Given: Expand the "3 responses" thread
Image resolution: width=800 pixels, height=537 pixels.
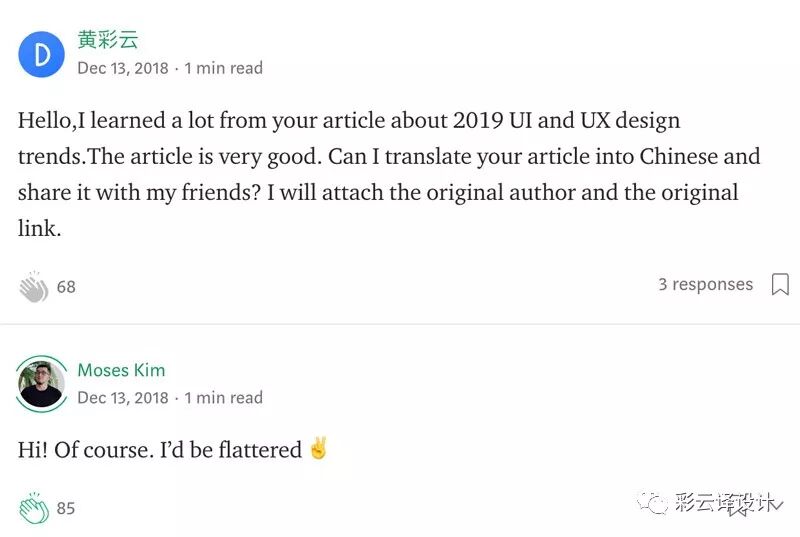Looking at the screenshot, I should coord(705,285).
